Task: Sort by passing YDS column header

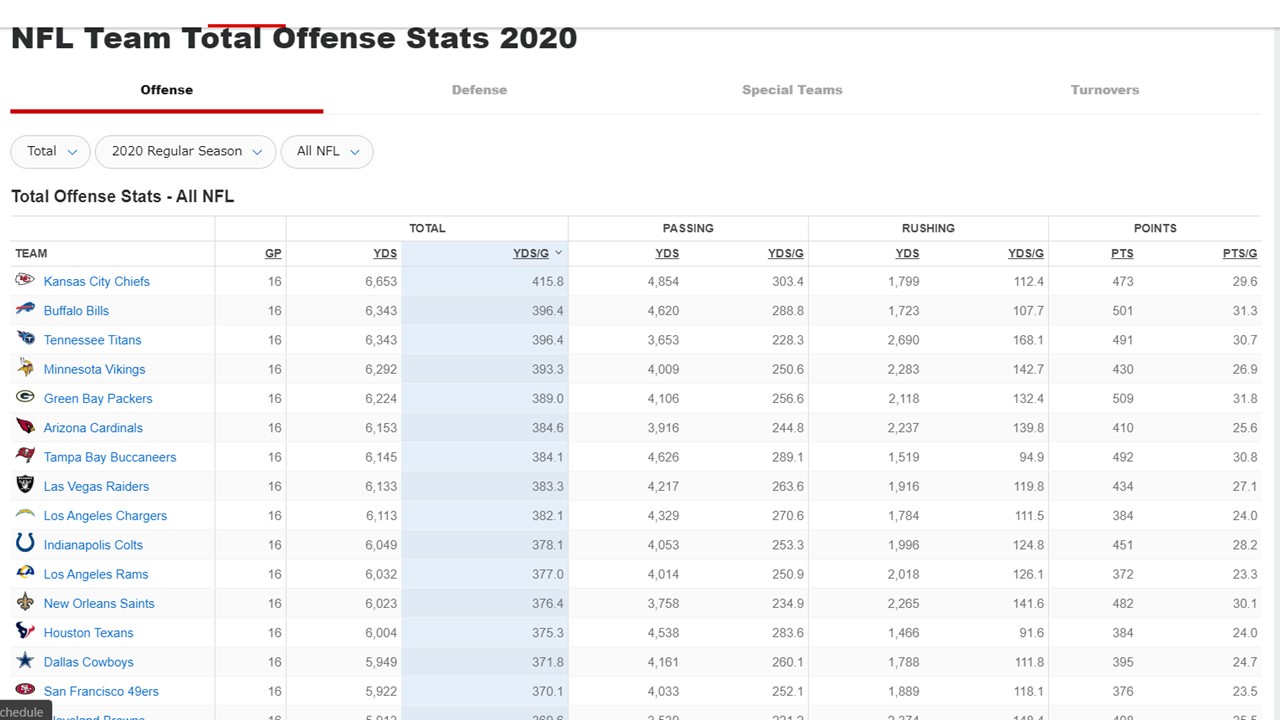Action: 667,253
